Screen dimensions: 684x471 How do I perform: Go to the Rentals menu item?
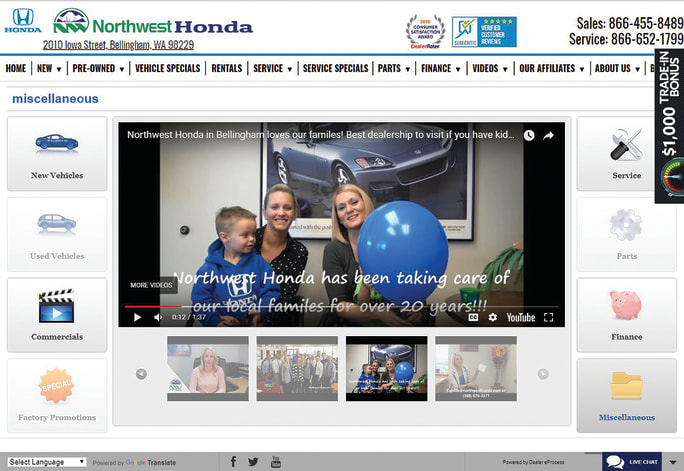point(227,69)
